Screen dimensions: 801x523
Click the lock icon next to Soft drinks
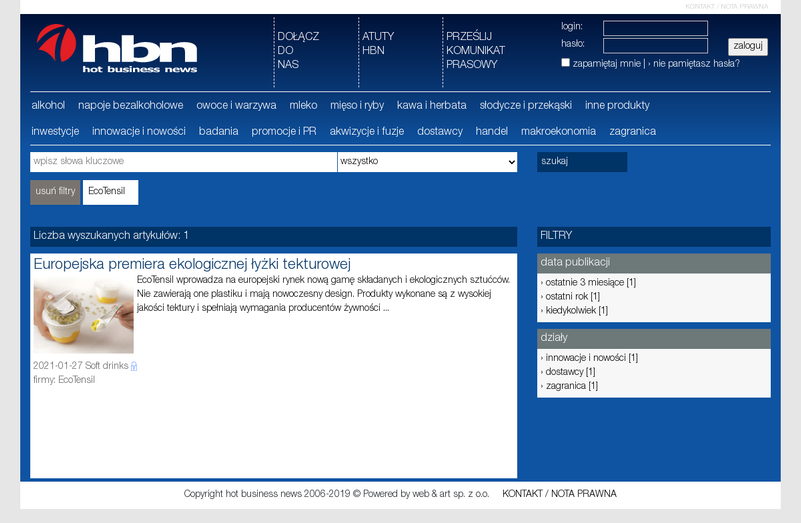[x=134, y=366]
